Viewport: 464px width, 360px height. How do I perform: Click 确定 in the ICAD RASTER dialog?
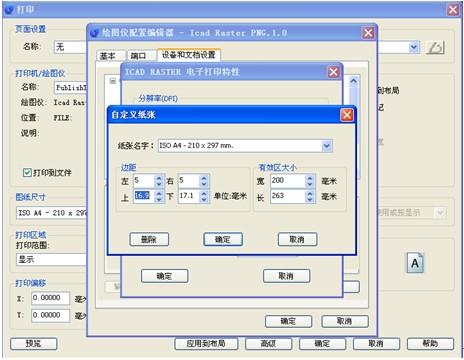click(165, 276)
